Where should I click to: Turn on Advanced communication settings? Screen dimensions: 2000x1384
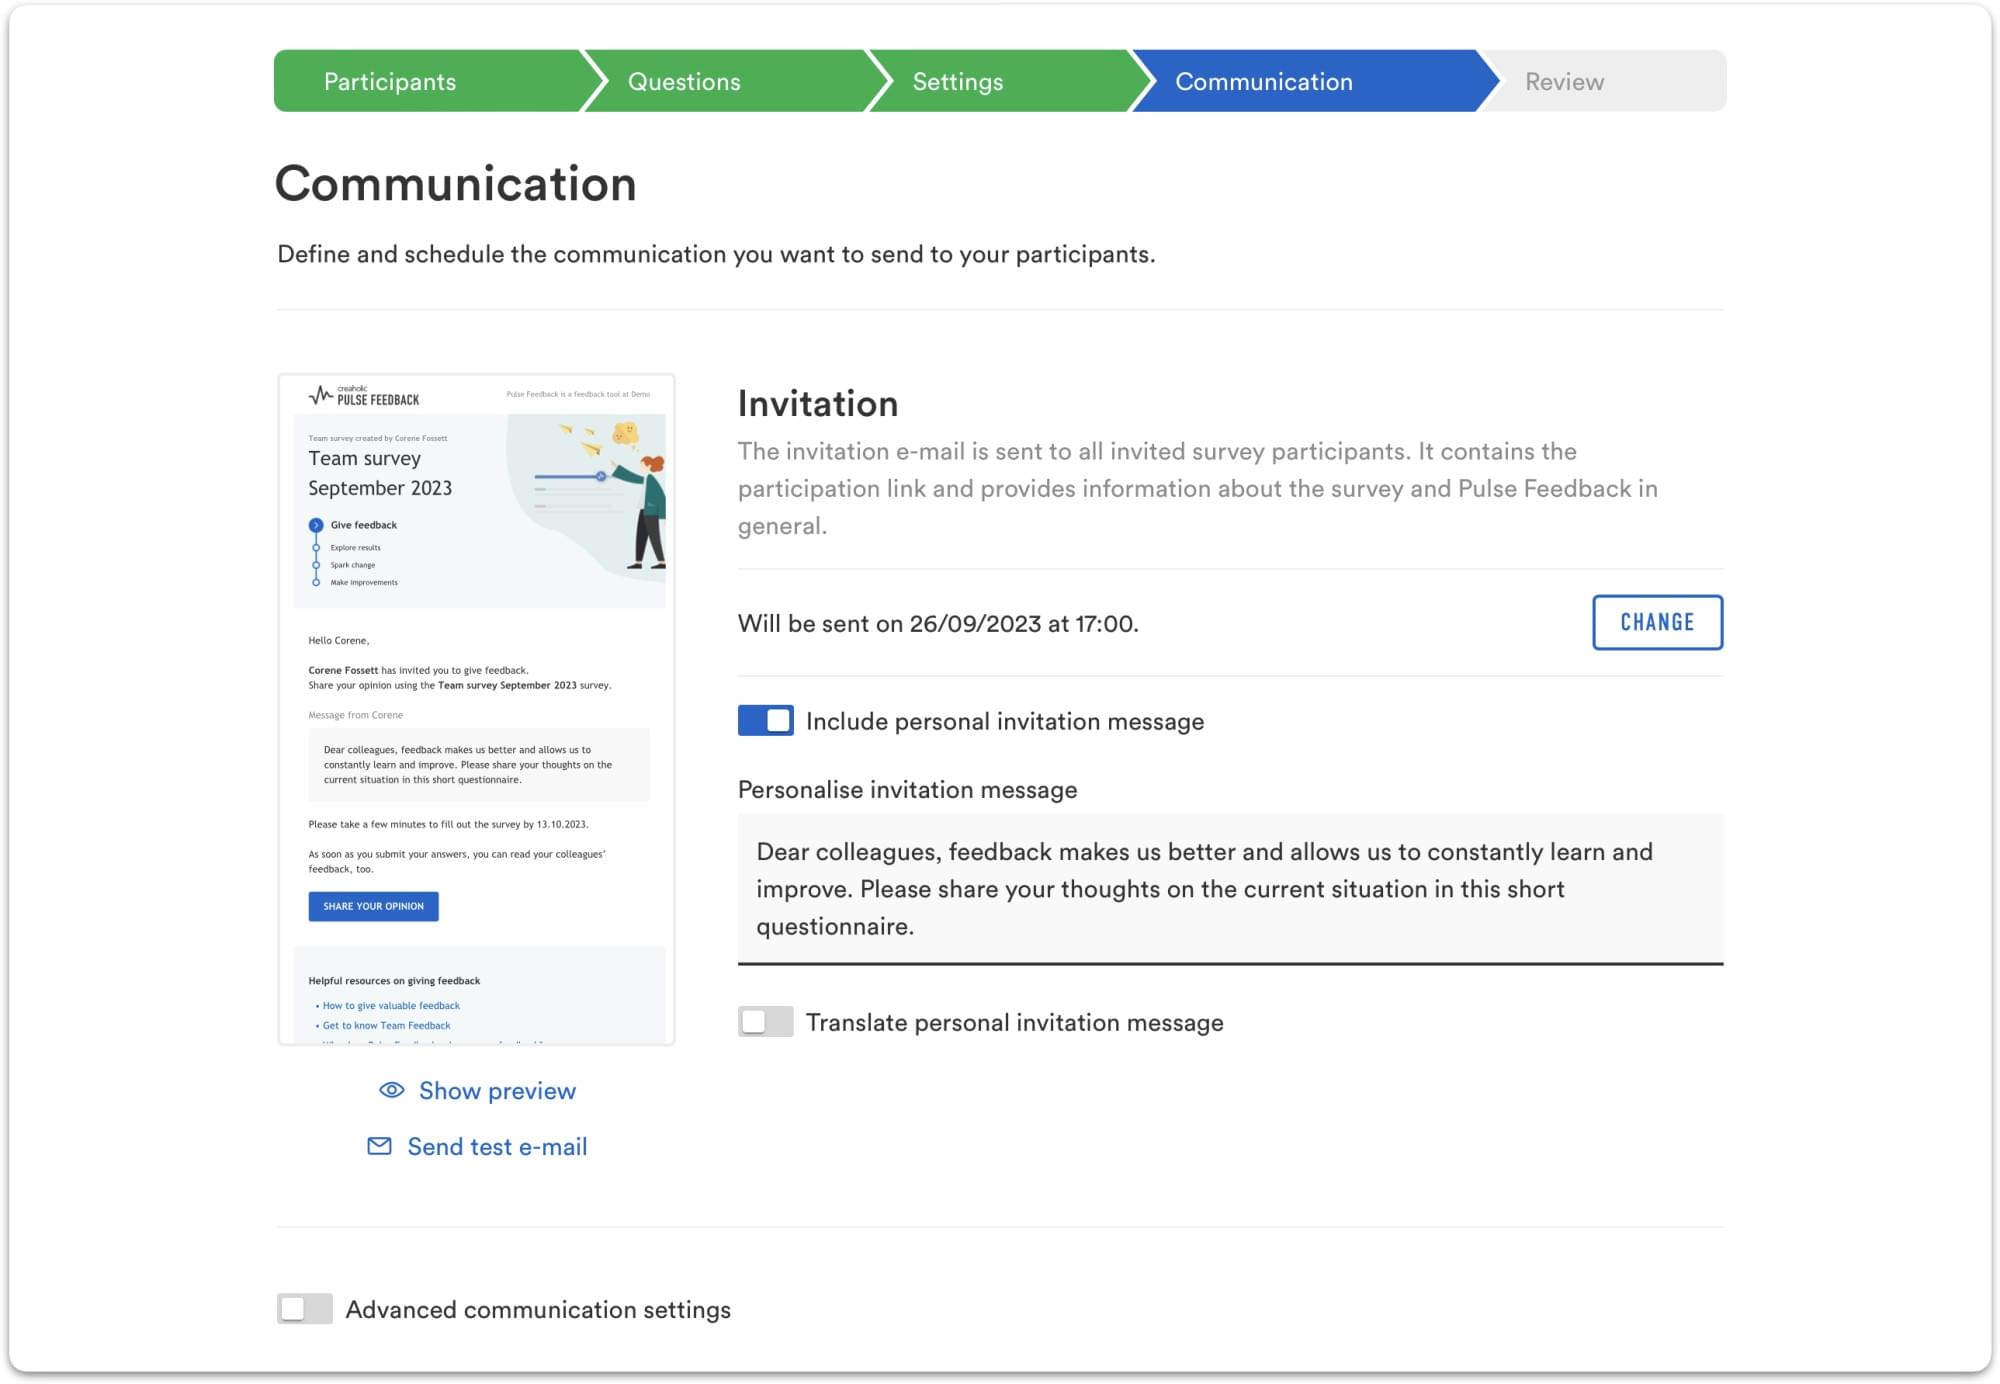[x=305, y=1308]
